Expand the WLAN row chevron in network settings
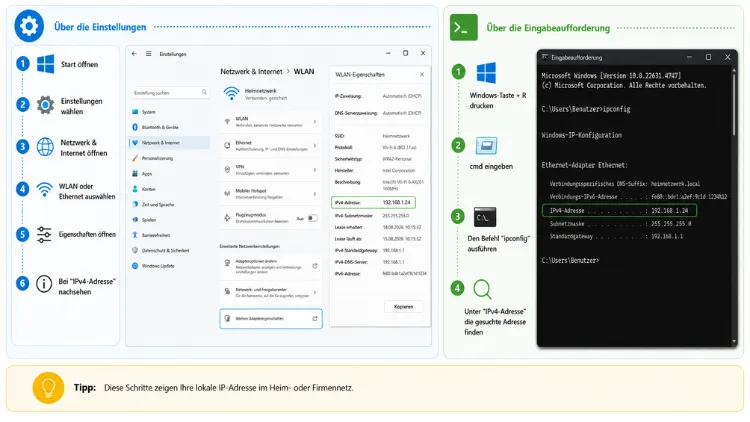This screenshot has width=750, height=422. (x=315, y=122)
